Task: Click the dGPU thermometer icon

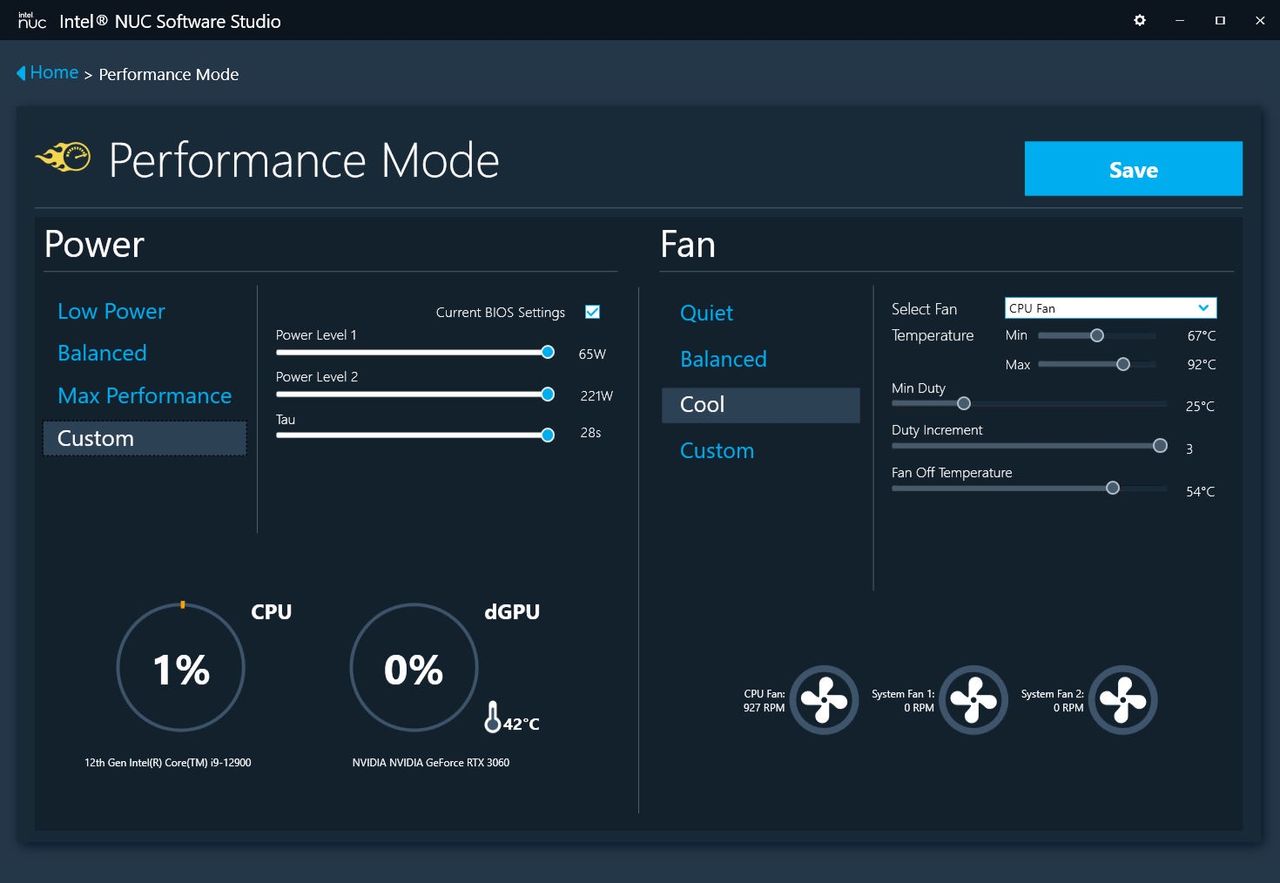Action: (x=492, y=717)
